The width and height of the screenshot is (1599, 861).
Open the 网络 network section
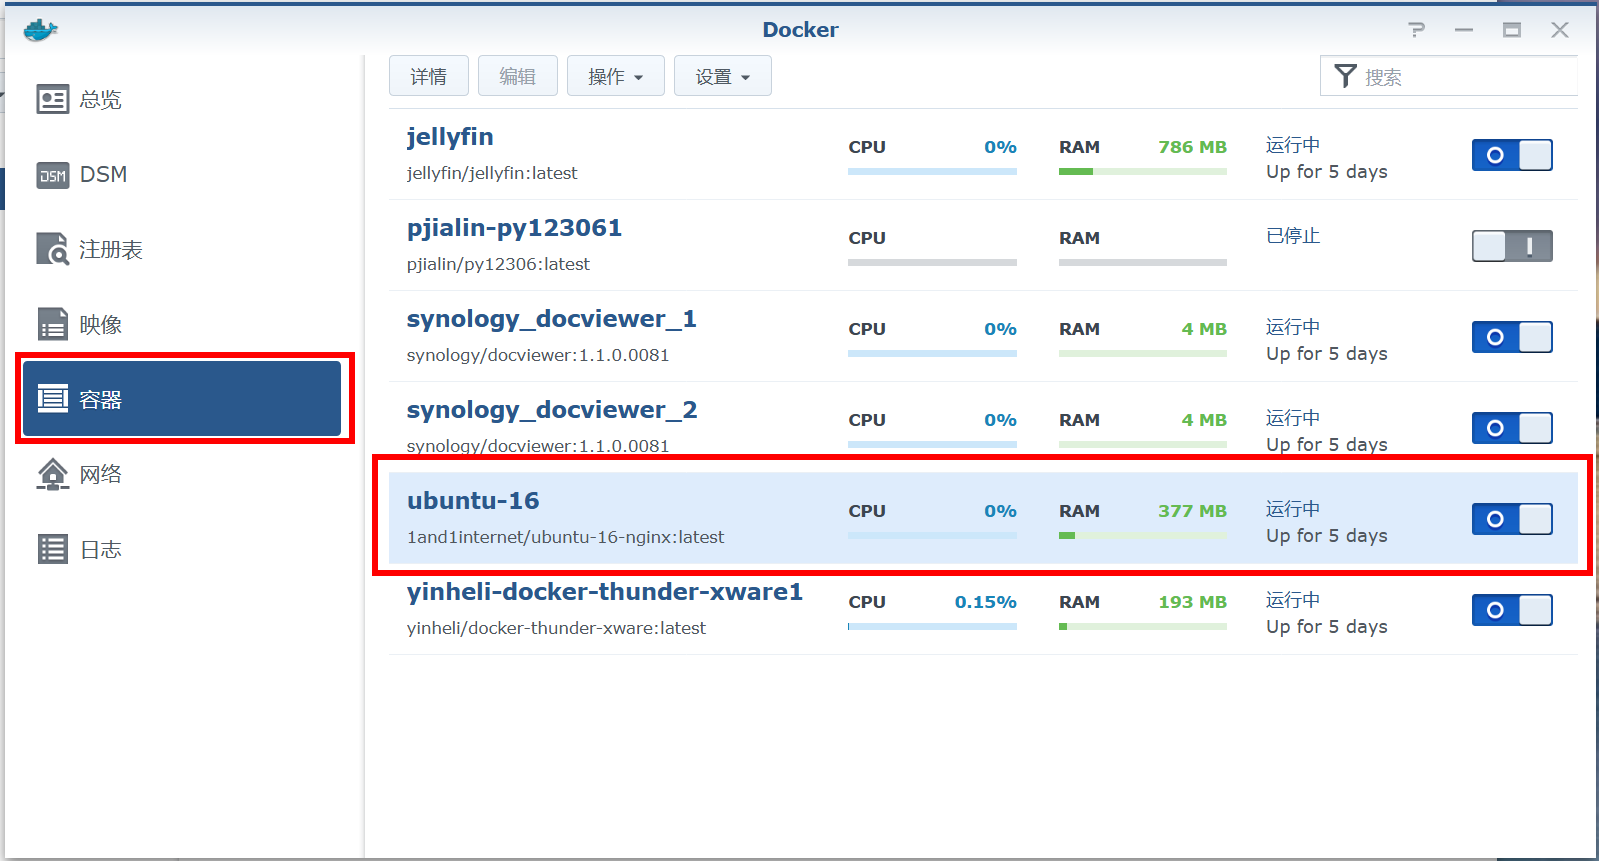pyautogui.click(x=182, y=474)
